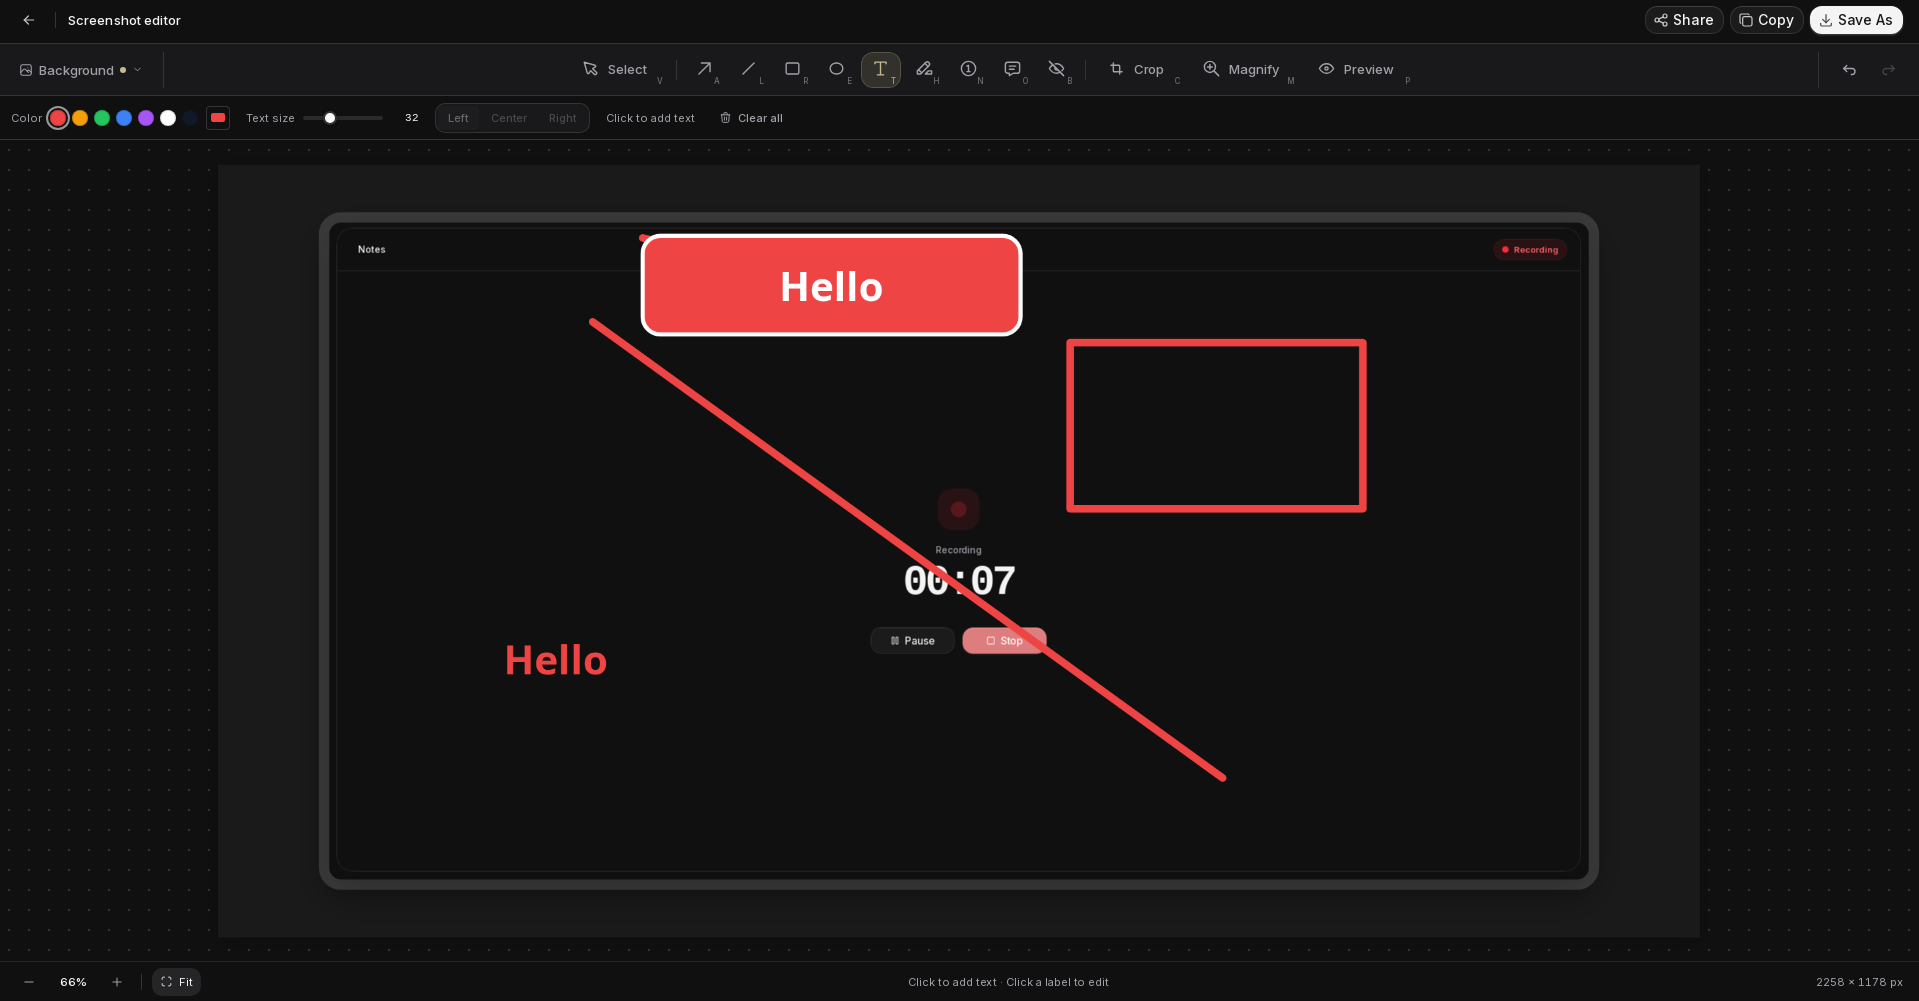Pick the green color swatch
1919x1001 pixels.
102,118
